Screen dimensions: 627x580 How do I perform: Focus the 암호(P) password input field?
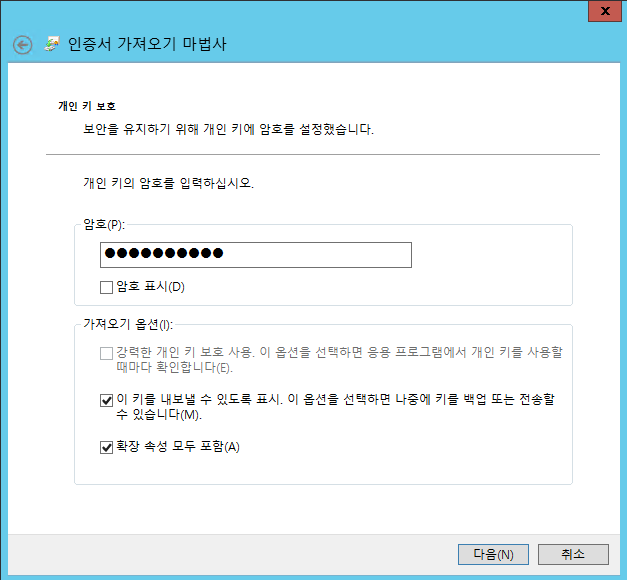pos(256,255)
